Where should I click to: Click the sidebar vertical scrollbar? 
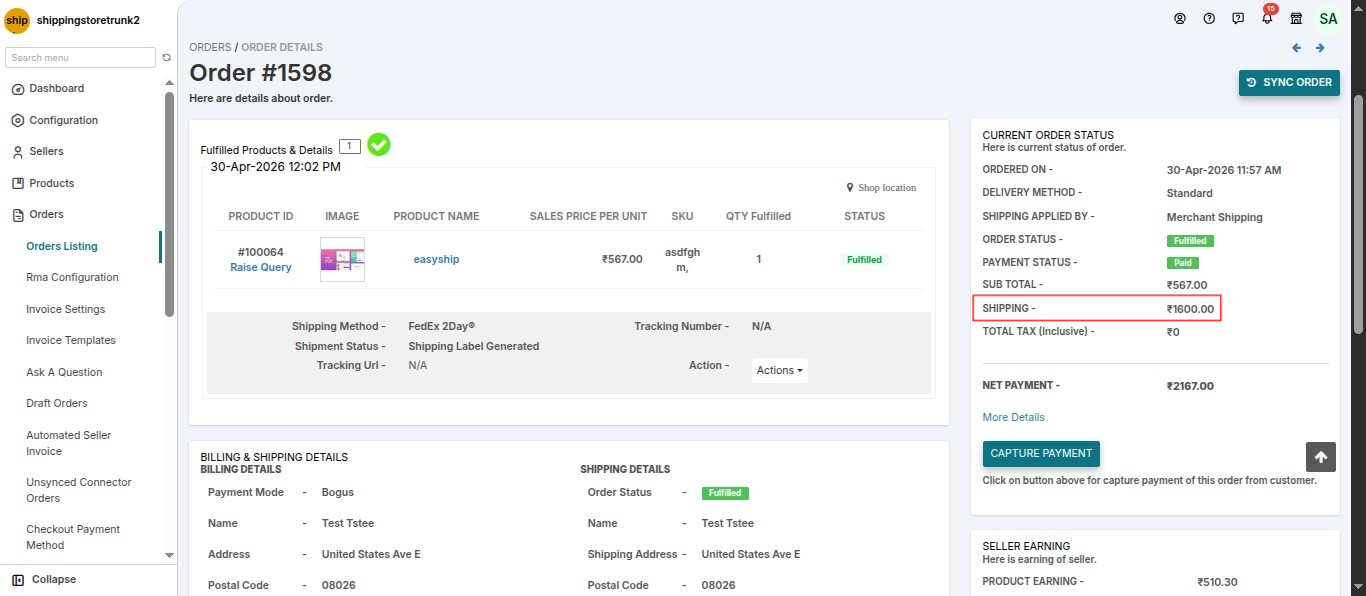click(169, 205)
